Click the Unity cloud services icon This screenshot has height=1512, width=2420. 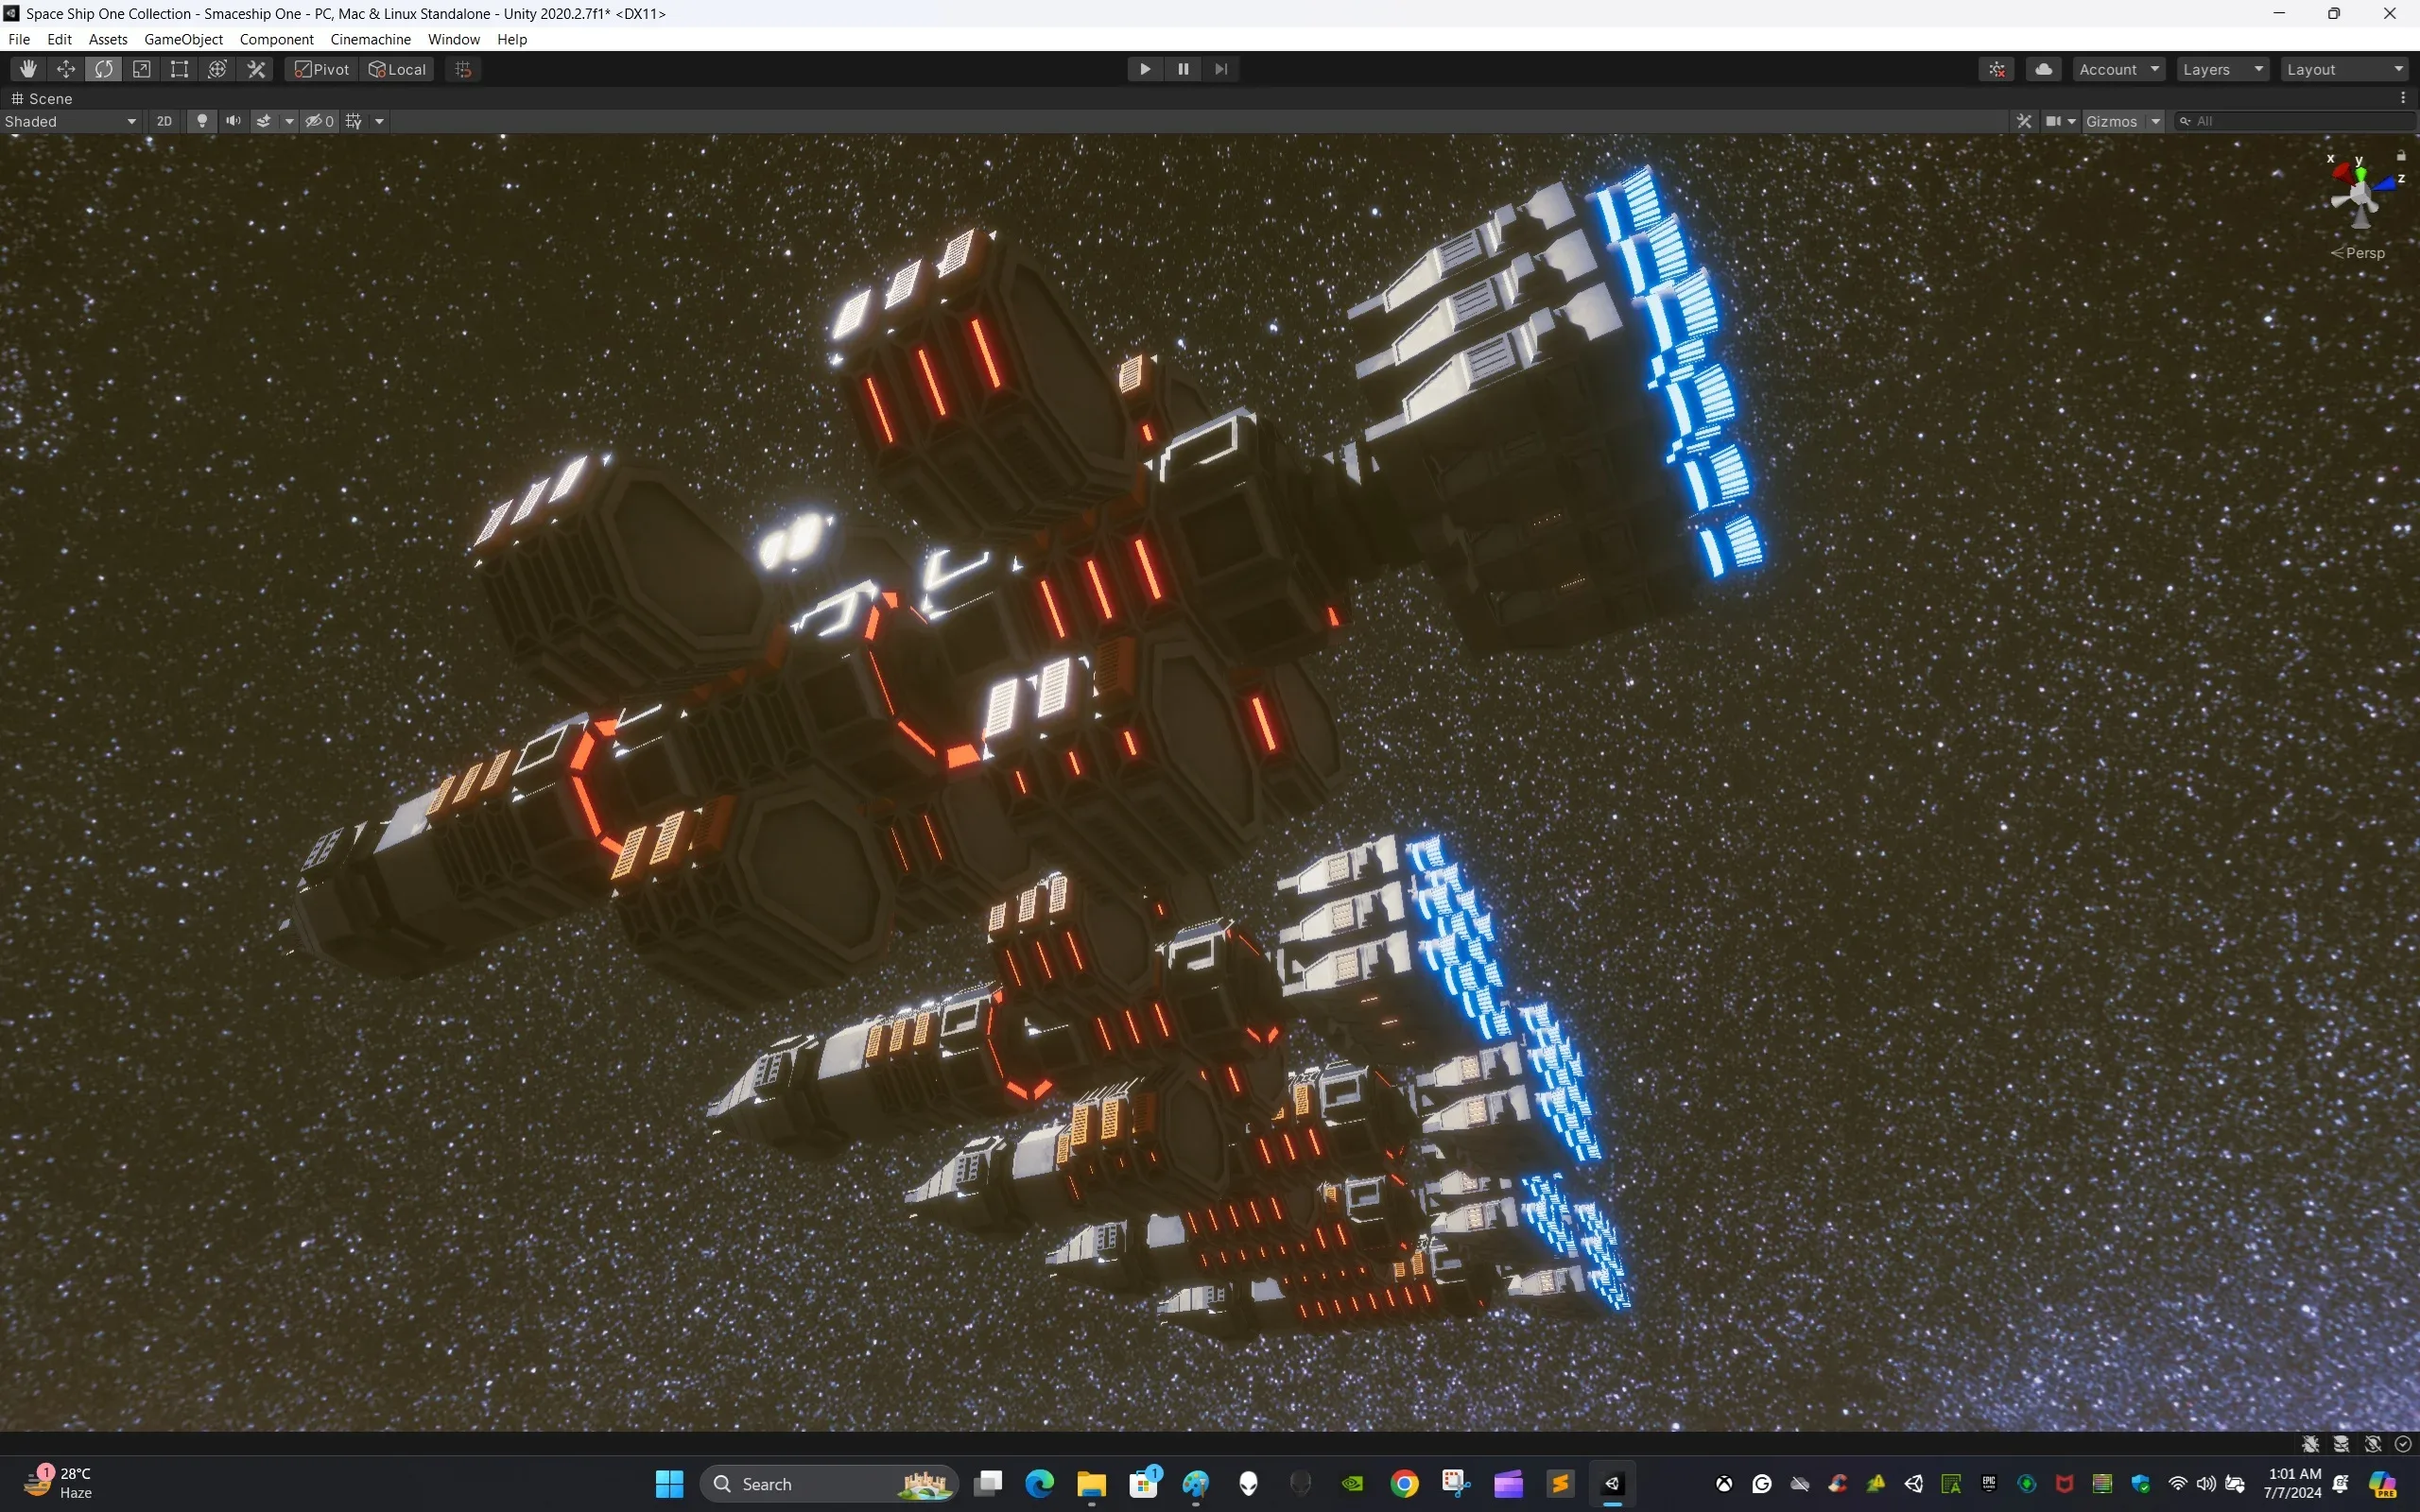2043,68
